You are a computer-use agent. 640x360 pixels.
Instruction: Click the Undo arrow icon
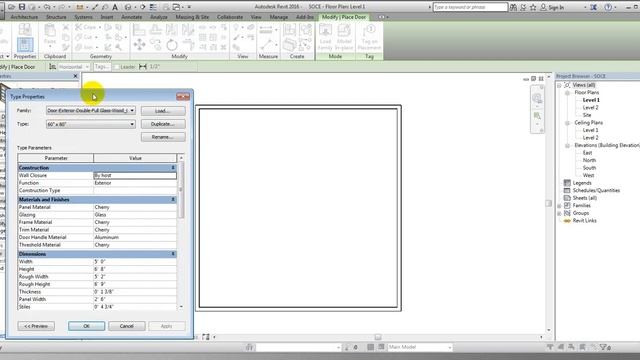[47, 7]
